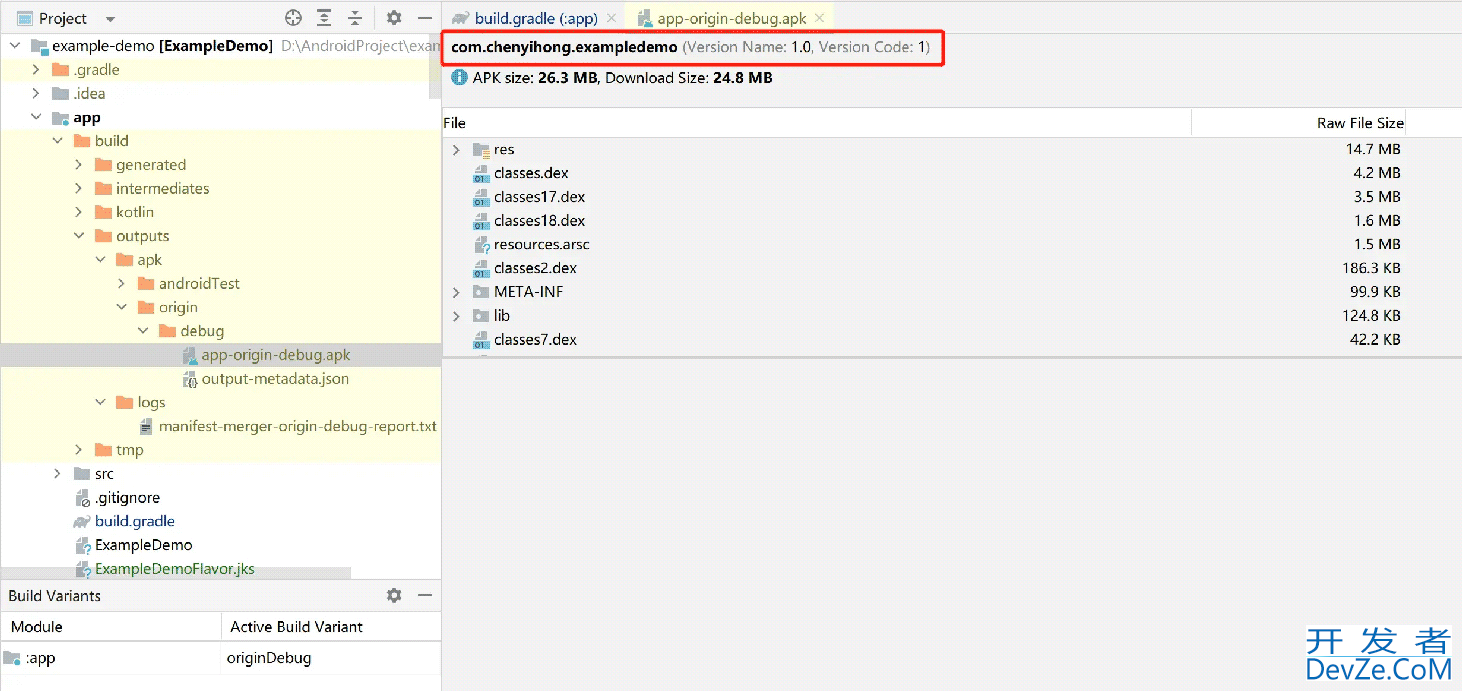Click the app-origin-debug.apk file icon in tree

(190, 355)
